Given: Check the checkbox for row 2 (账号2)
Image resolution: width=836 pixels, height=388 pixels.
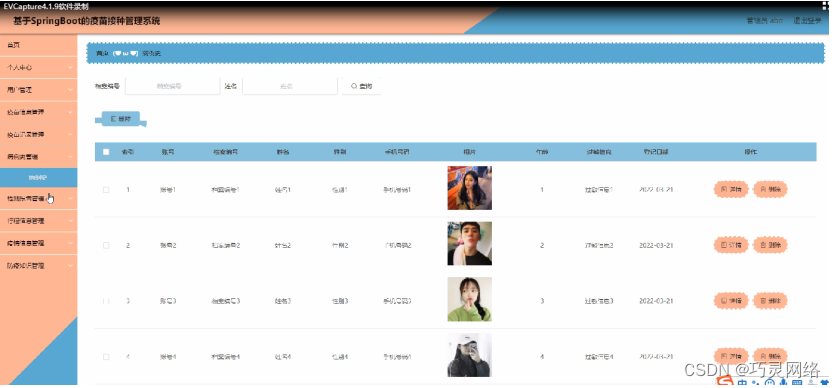Looking at the screenshot, I should point(106,245).
